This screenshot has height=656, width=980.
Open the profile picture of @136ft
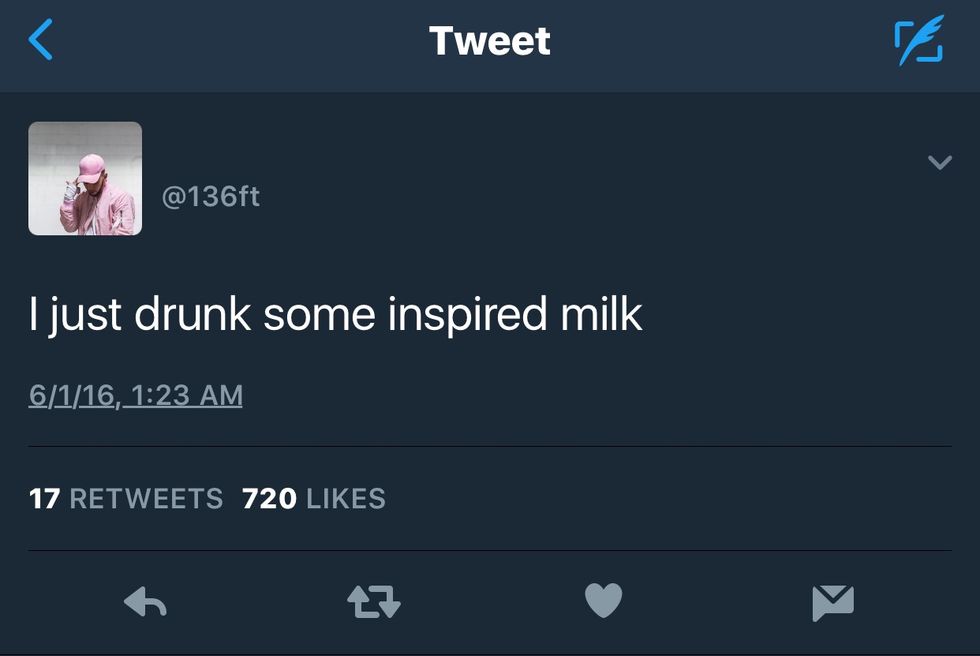(x=85, y=179)
